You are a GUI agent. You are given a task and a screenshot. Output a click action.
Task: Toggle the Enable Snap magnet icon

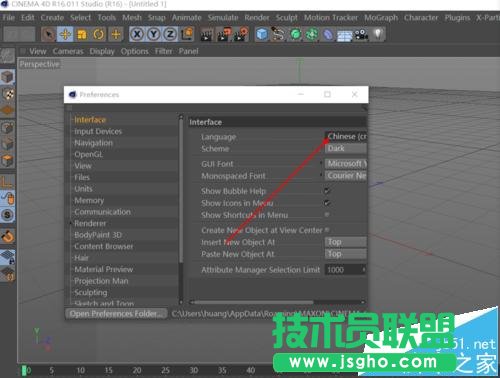7,237
